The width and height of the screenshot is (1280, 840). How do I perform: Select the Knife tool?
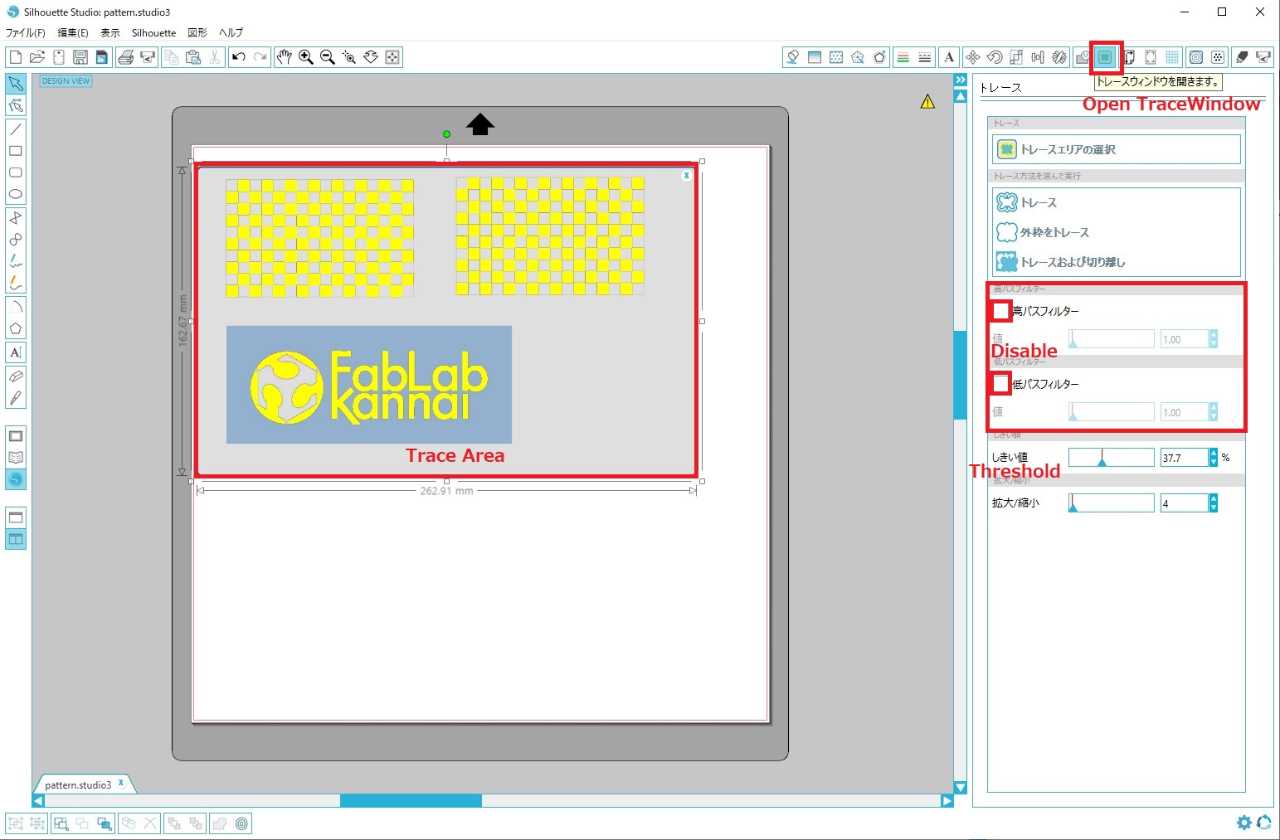click(x=16, y=398)
